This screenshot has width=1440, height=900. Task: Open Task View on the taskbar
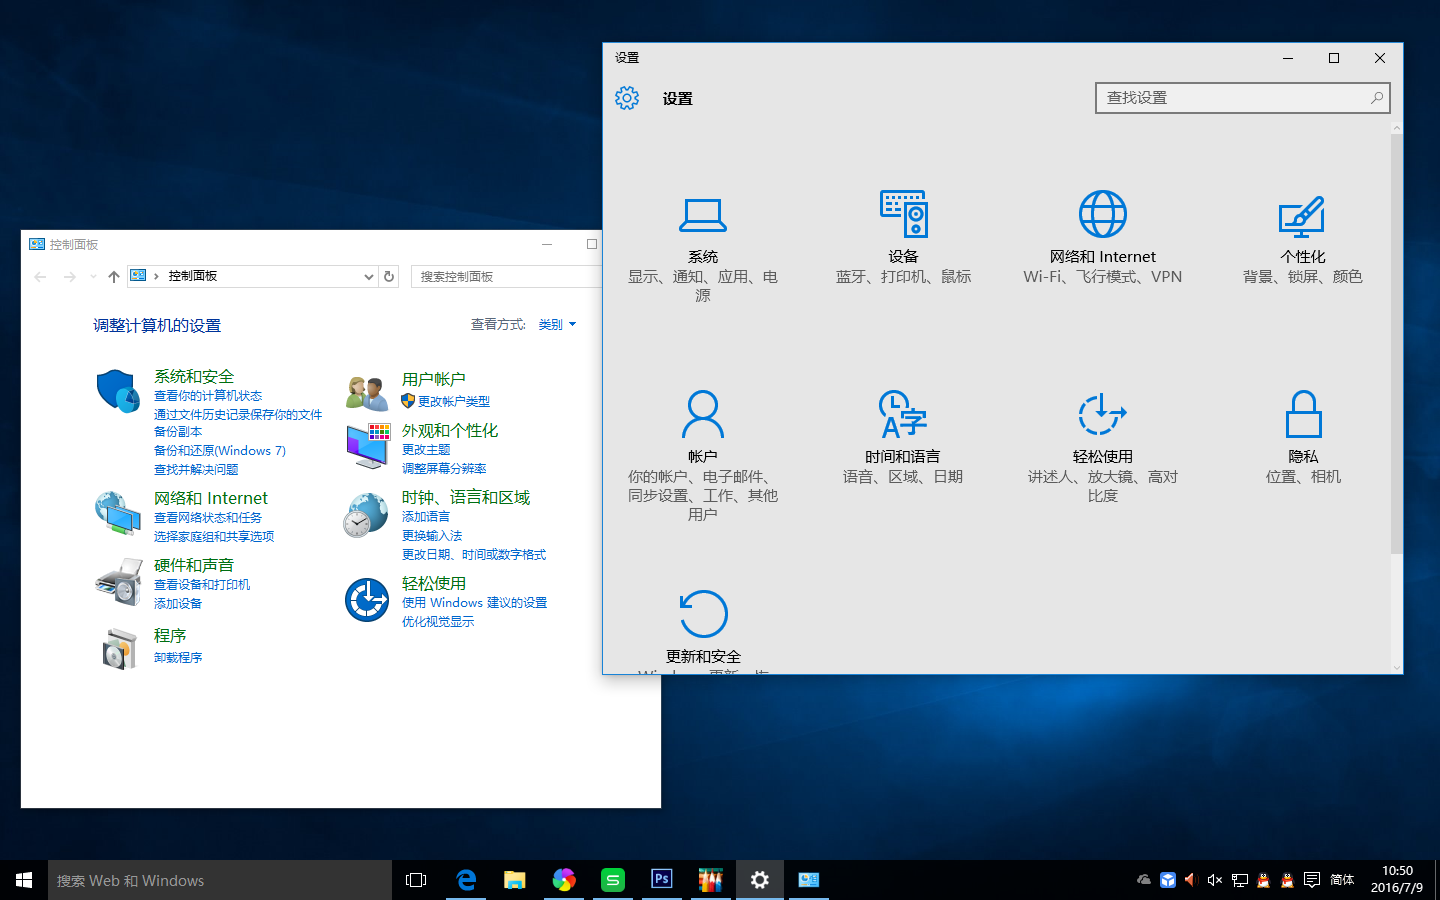416,880
